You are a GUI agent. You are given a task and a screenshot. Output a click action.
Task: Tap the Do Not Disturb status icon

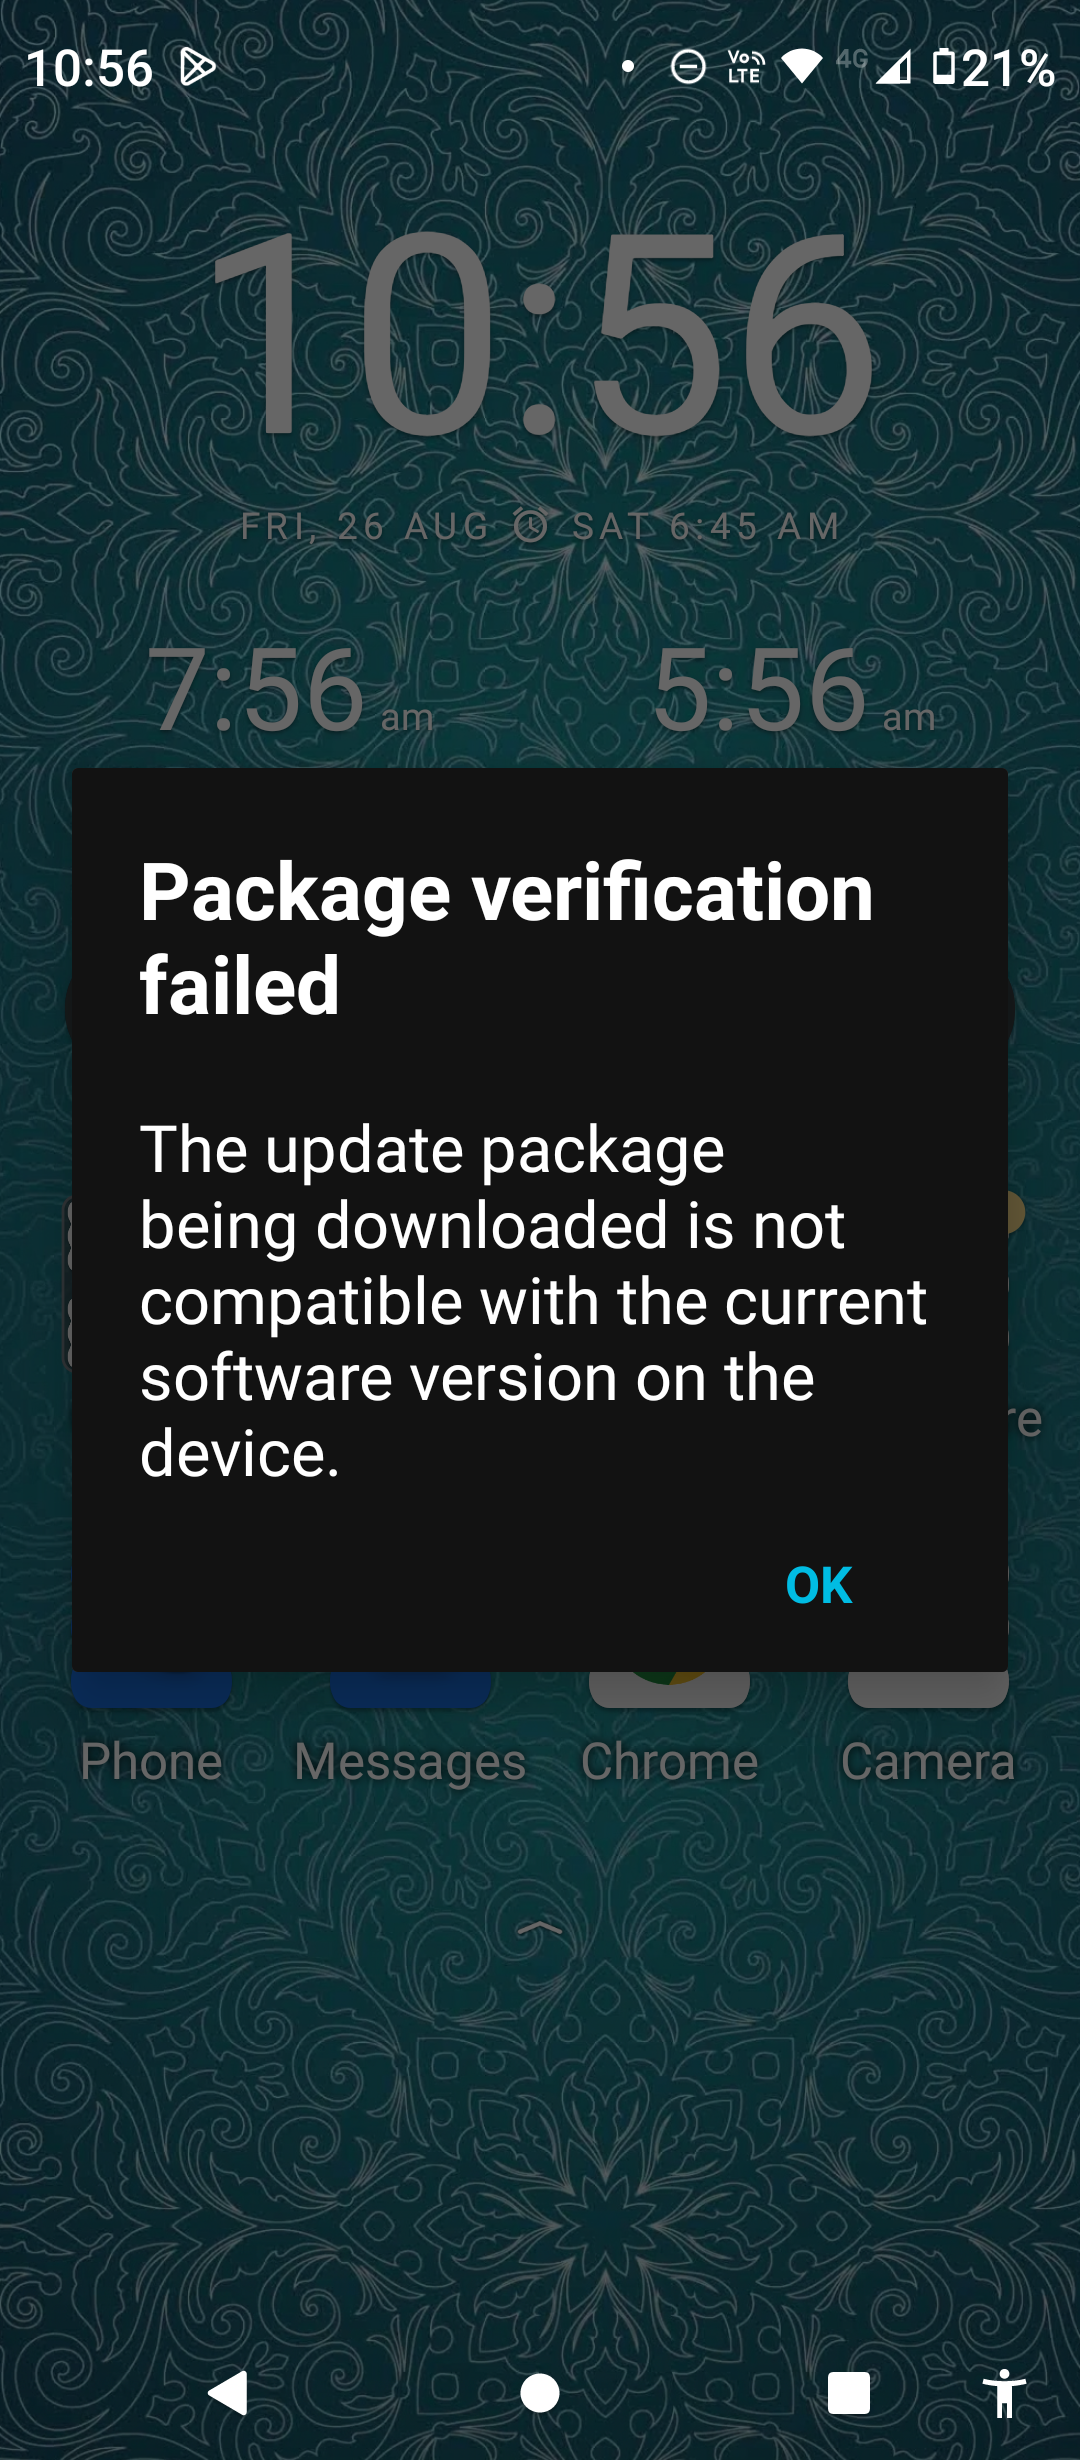click(x=688, y=68)
